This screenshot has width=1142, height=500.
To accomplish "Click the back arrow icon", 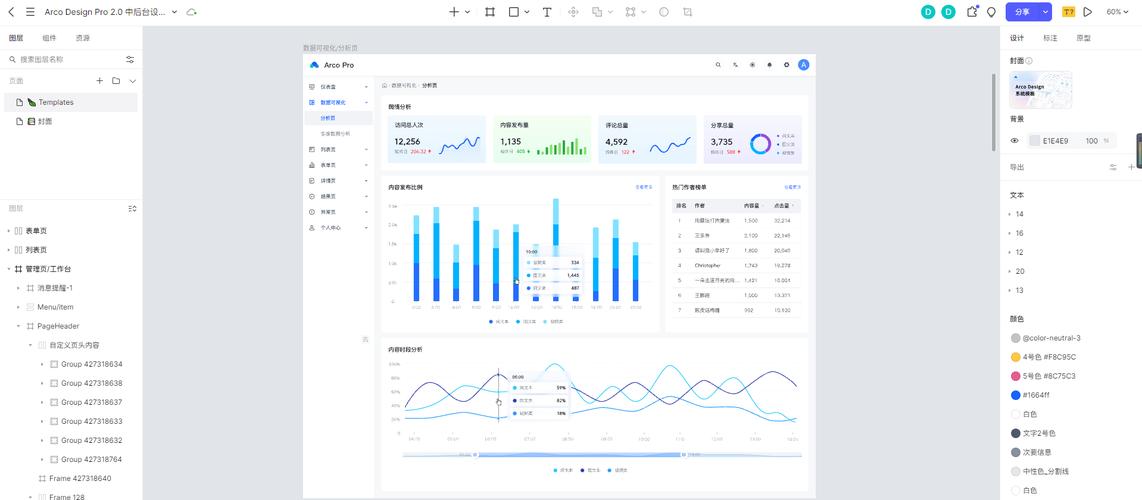I will click(11, 12).
